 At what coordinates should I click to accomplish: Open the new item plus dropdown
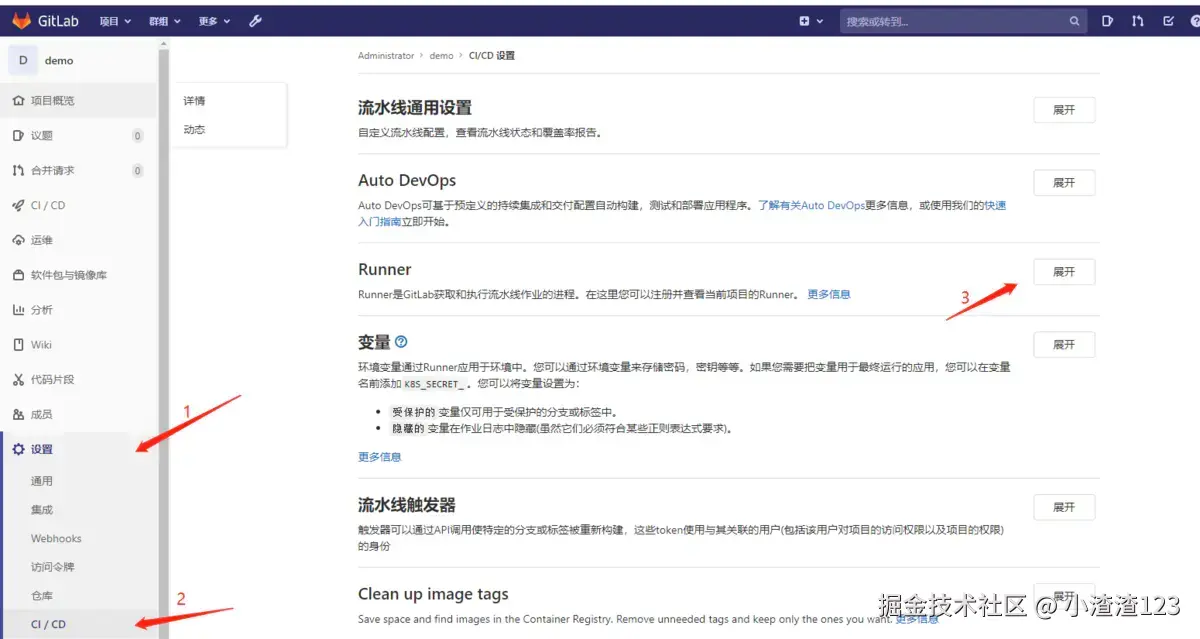[x=811, y=21]
